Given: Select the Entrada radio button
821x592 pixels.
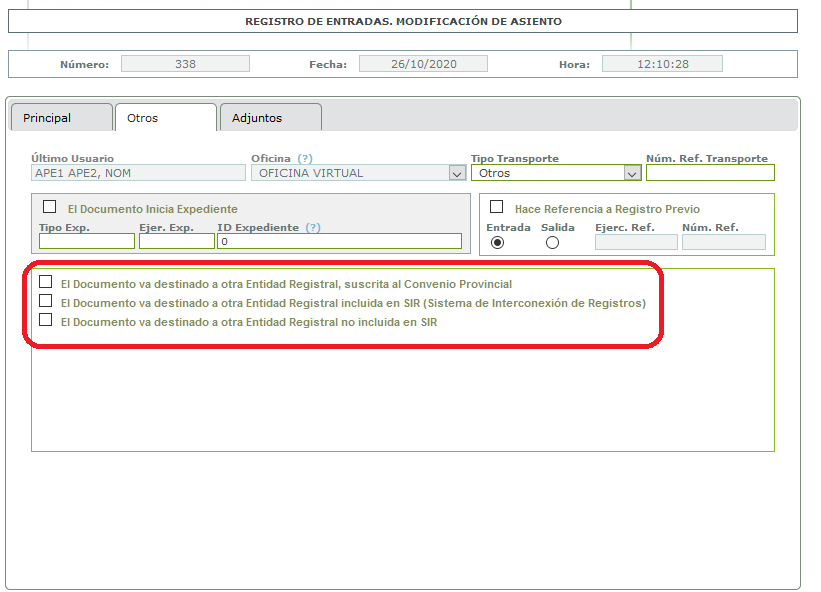Looking at the screenshot, I should pos(497,243).
